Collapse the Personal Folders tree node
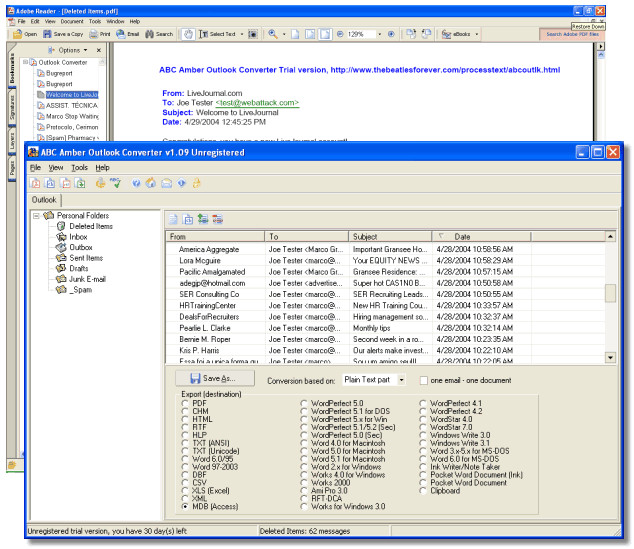The image size is (634, 549). 36,216
